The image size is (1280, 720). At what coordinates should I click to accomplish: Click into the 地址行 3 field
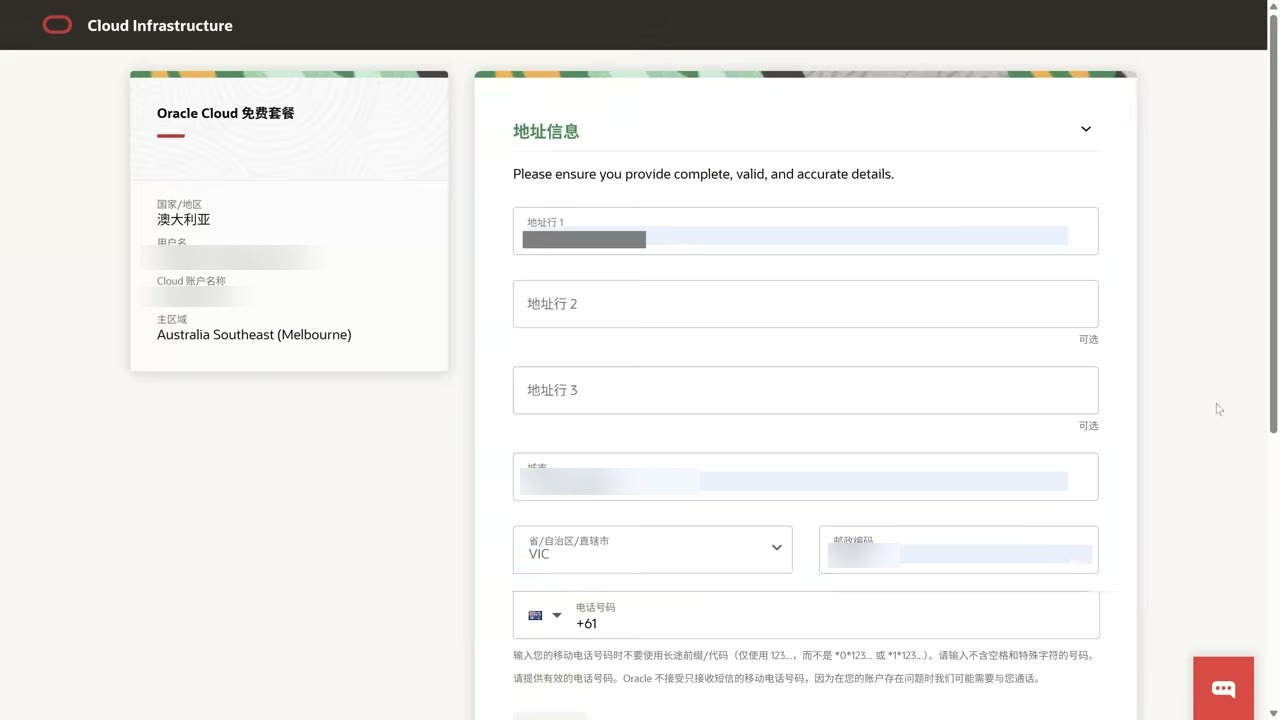805,390
